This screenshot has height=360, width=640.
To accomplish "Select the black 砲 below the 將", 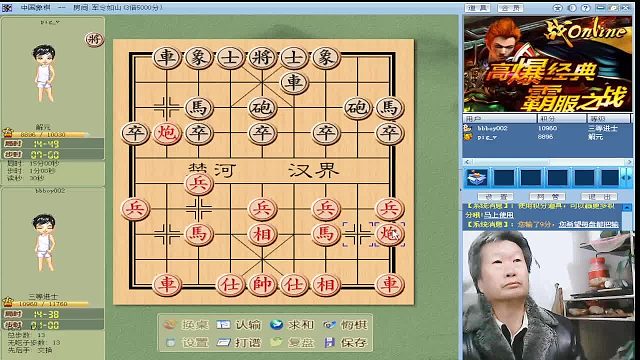I will 262,108.
